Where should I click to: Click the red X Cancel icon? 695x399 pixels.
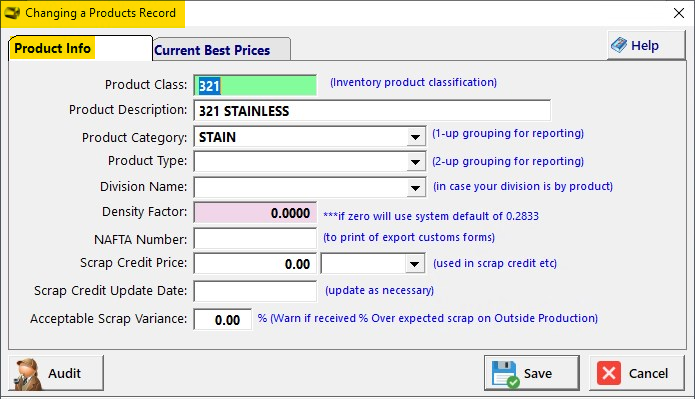(x=609, y=373)
